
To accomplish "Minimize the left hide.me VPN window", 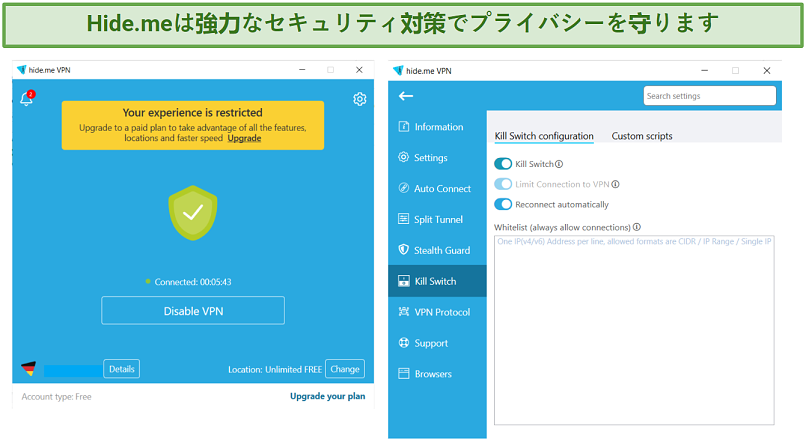I will [302, 70].
